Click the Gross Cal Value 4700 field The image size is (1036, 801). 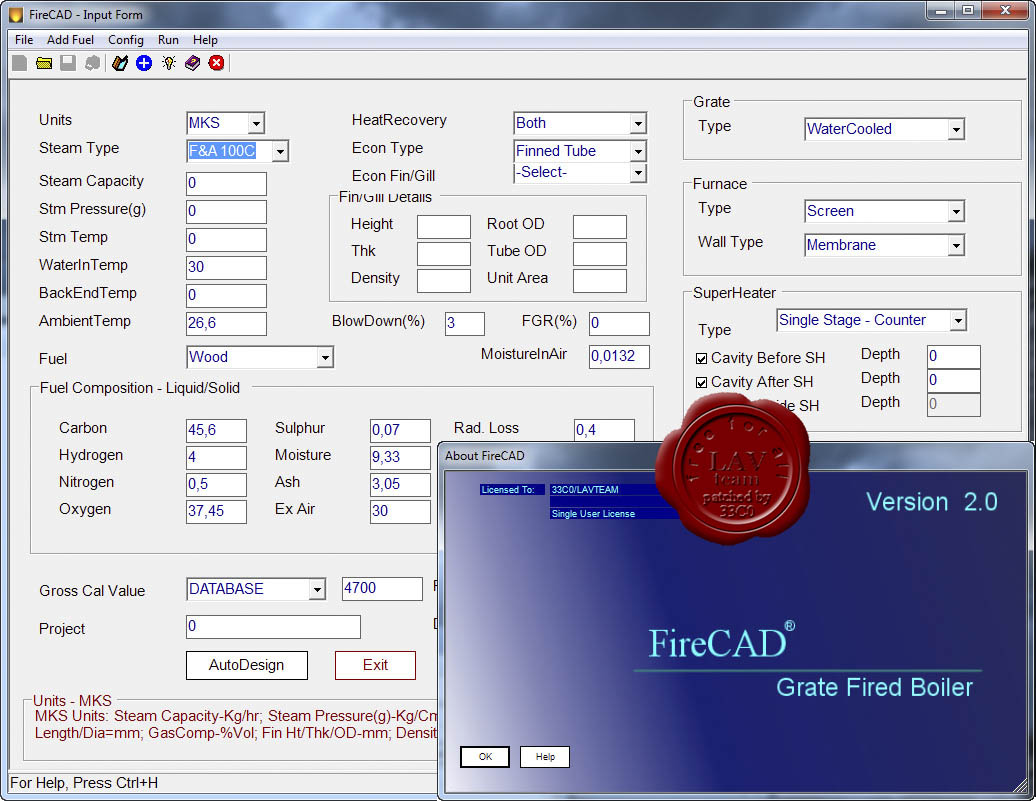(x=383, y=589)
